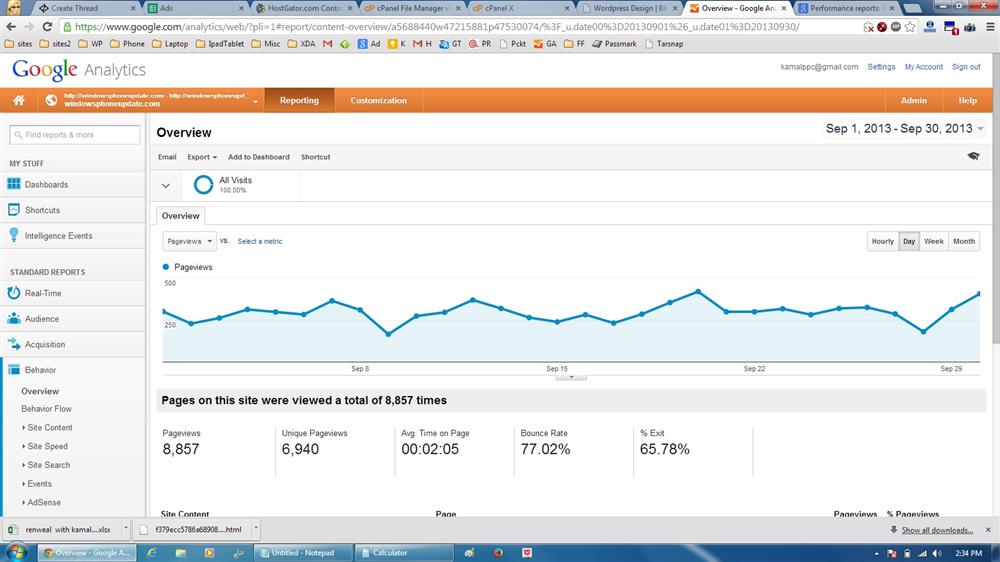Click the Email report button

(x=167, y=157)
